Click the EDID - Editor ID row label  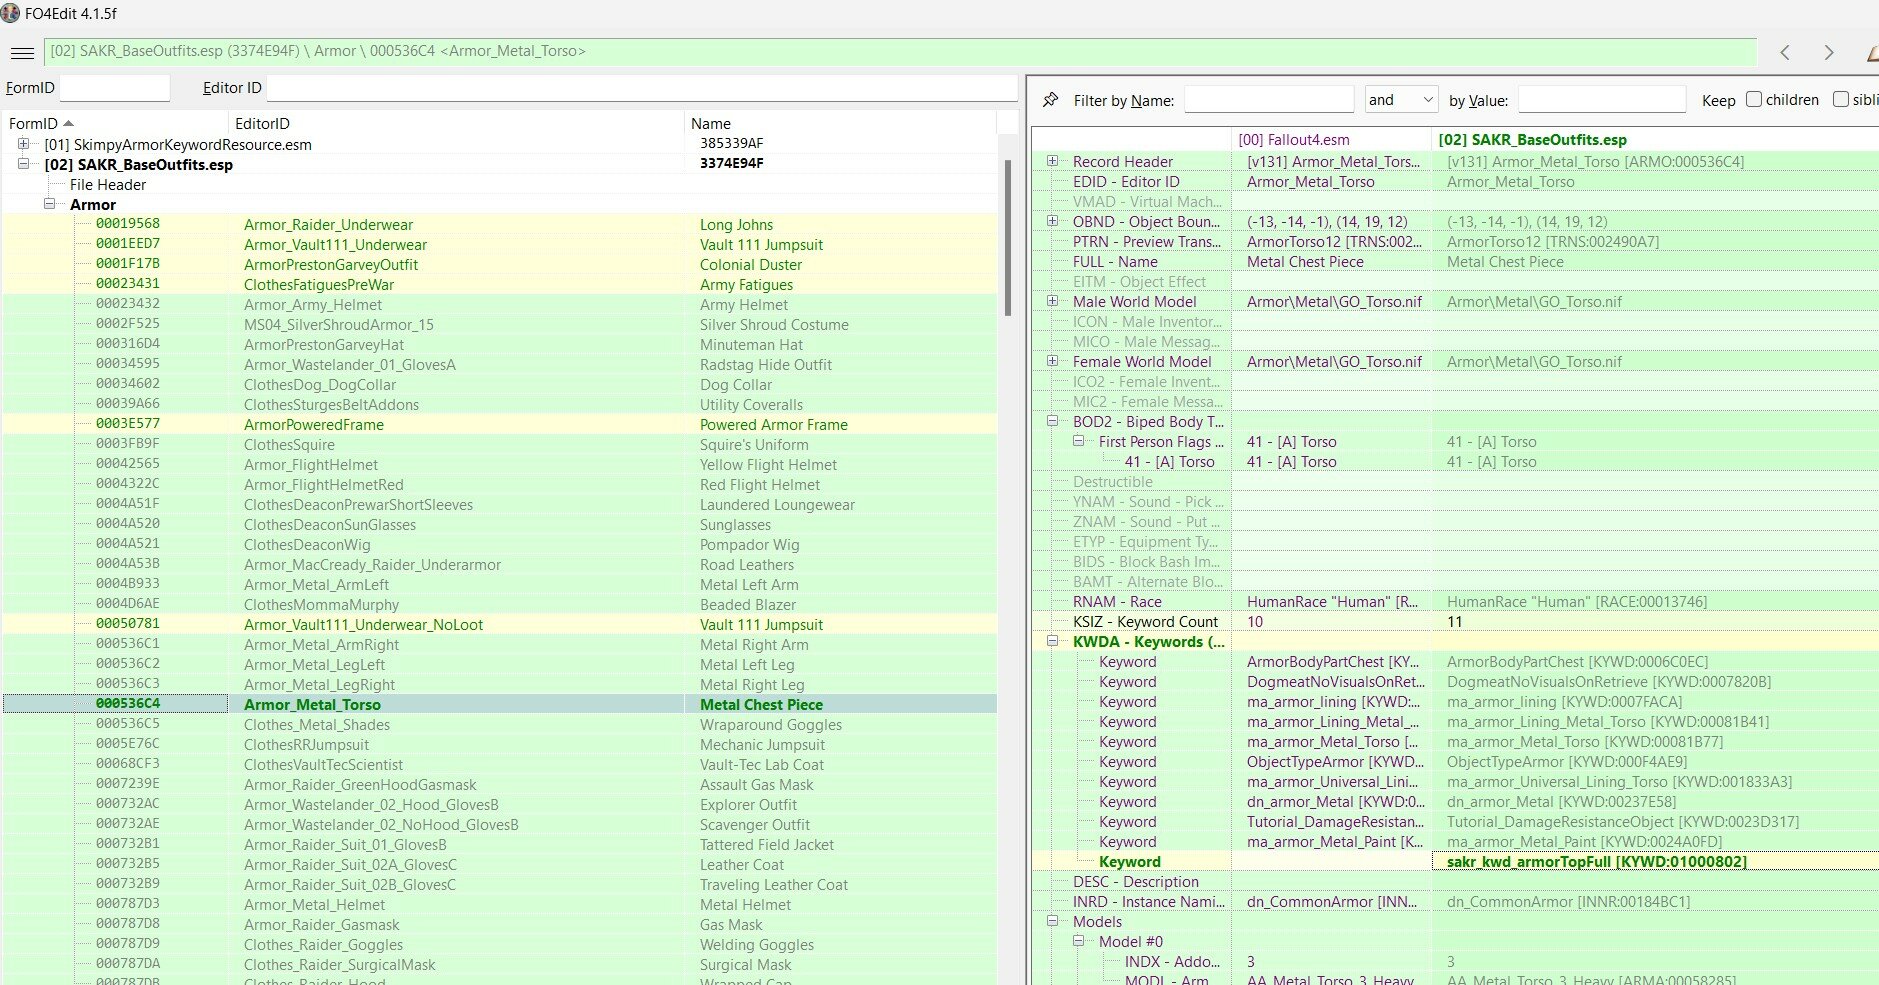[1126, 181]
